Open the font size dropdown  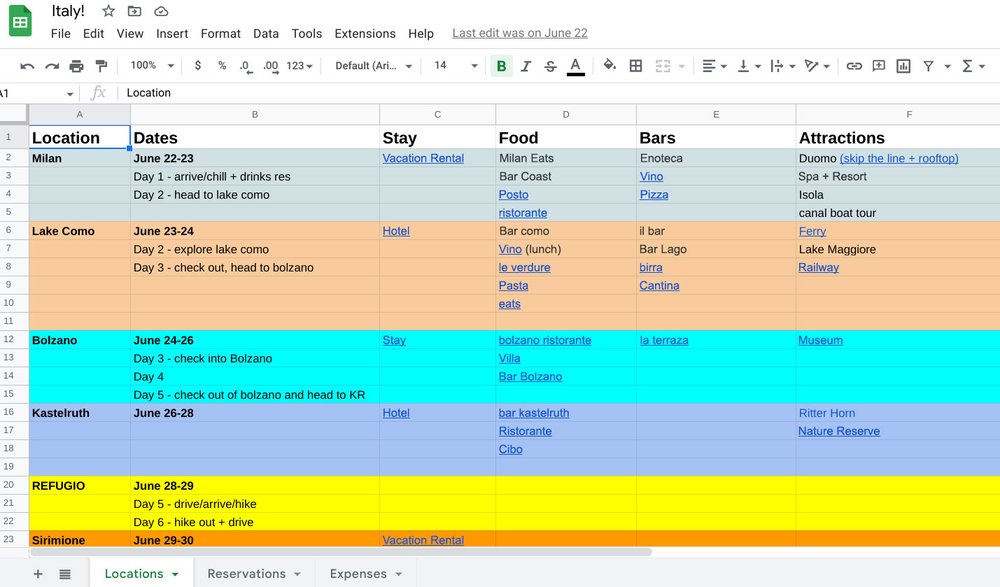coord(455,65)
